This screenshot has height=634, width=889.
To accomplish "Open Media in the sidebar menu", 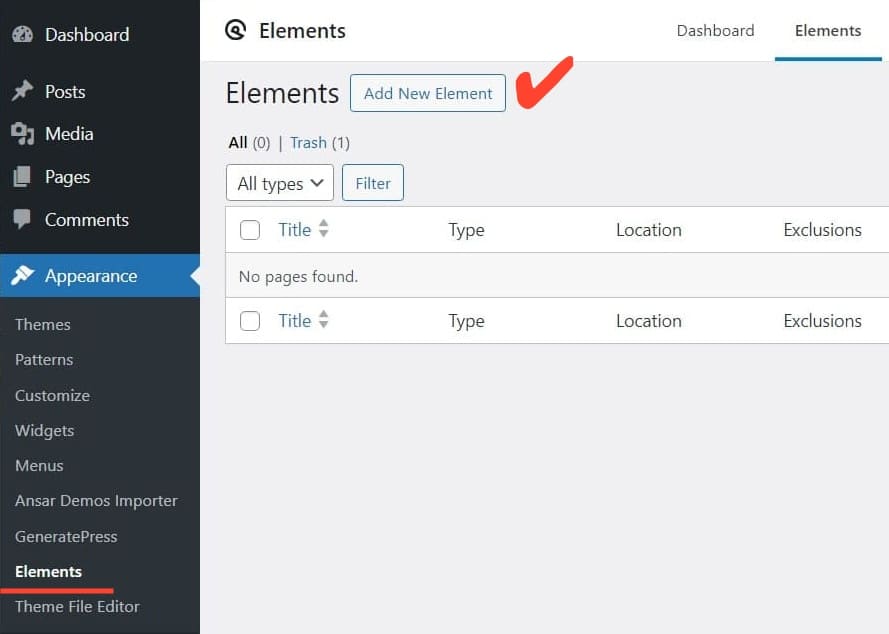I will pyautogui.click(x=69, y=134).
